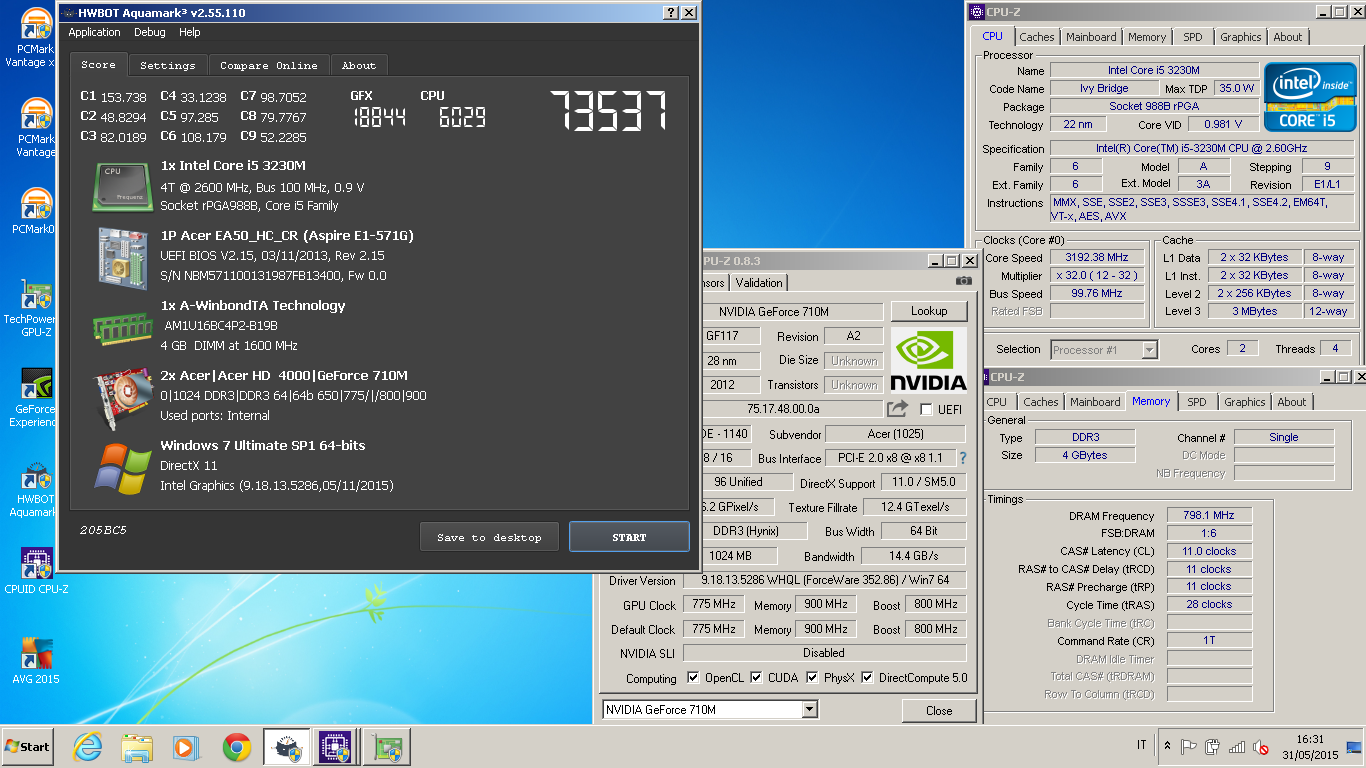The height and width of the screenshot is (768, 1366).
Task: Click the 73537 total score
Action: tap(608, 110)
